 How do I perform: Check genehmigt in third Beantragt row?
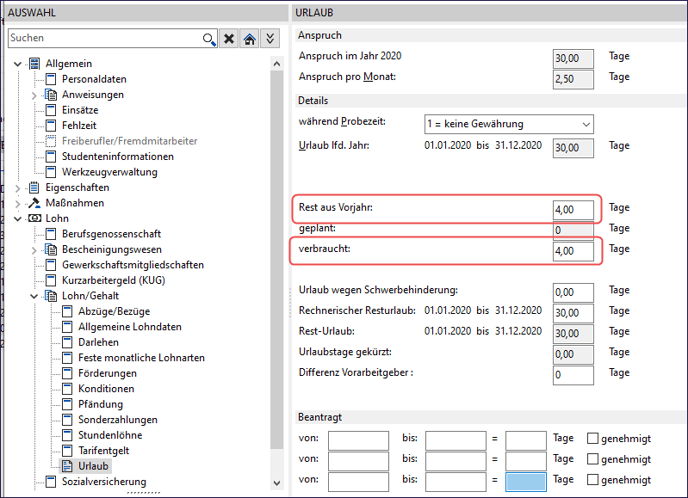tap(592, 480)
